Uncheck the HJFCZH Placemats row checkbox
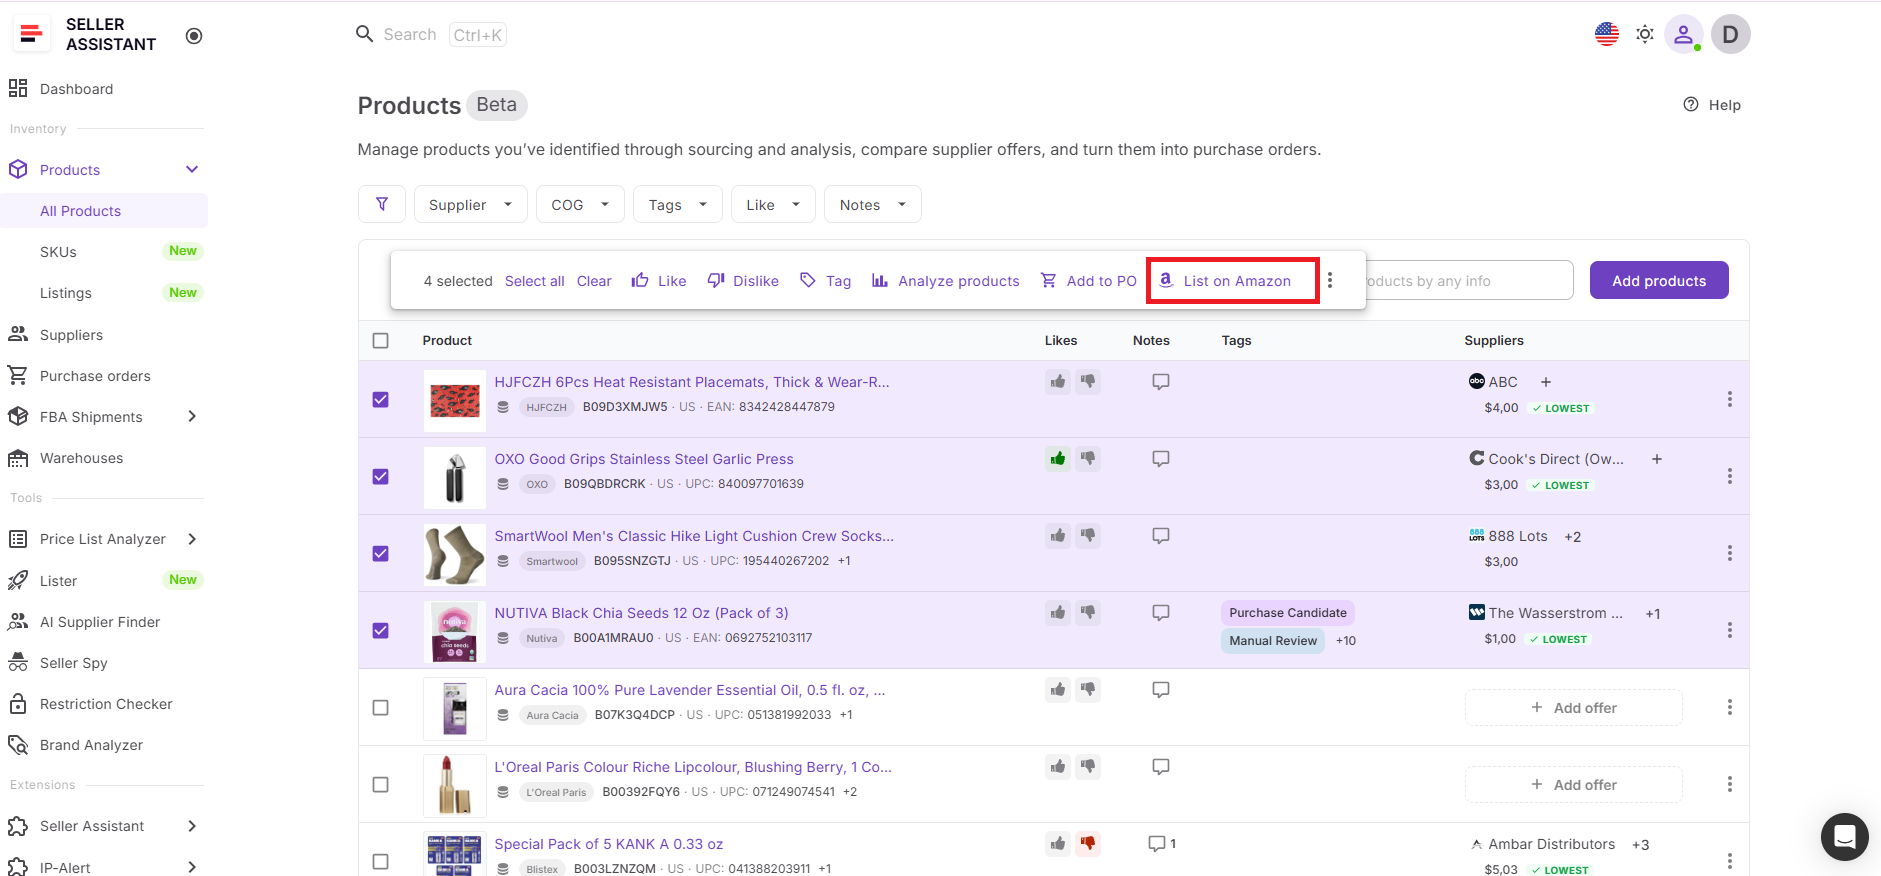Screen dimensions: 1881x876 (381, 399)
